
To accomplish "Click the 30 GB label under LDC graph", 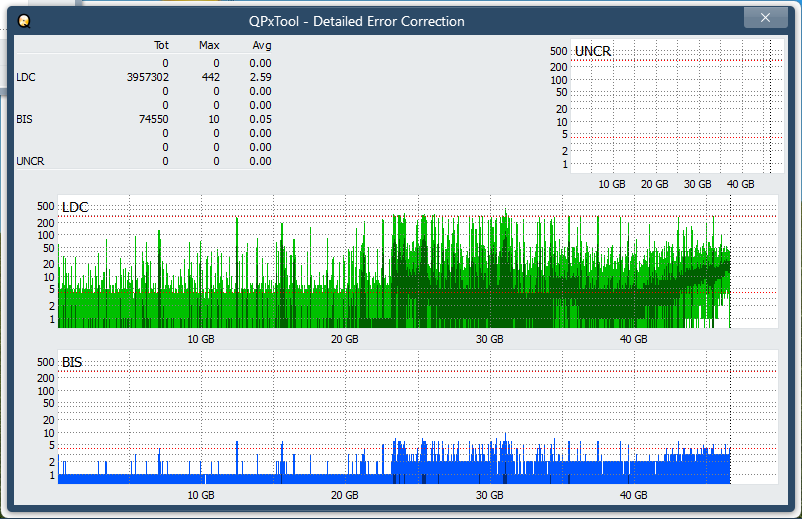I will (x=489, y=339).
